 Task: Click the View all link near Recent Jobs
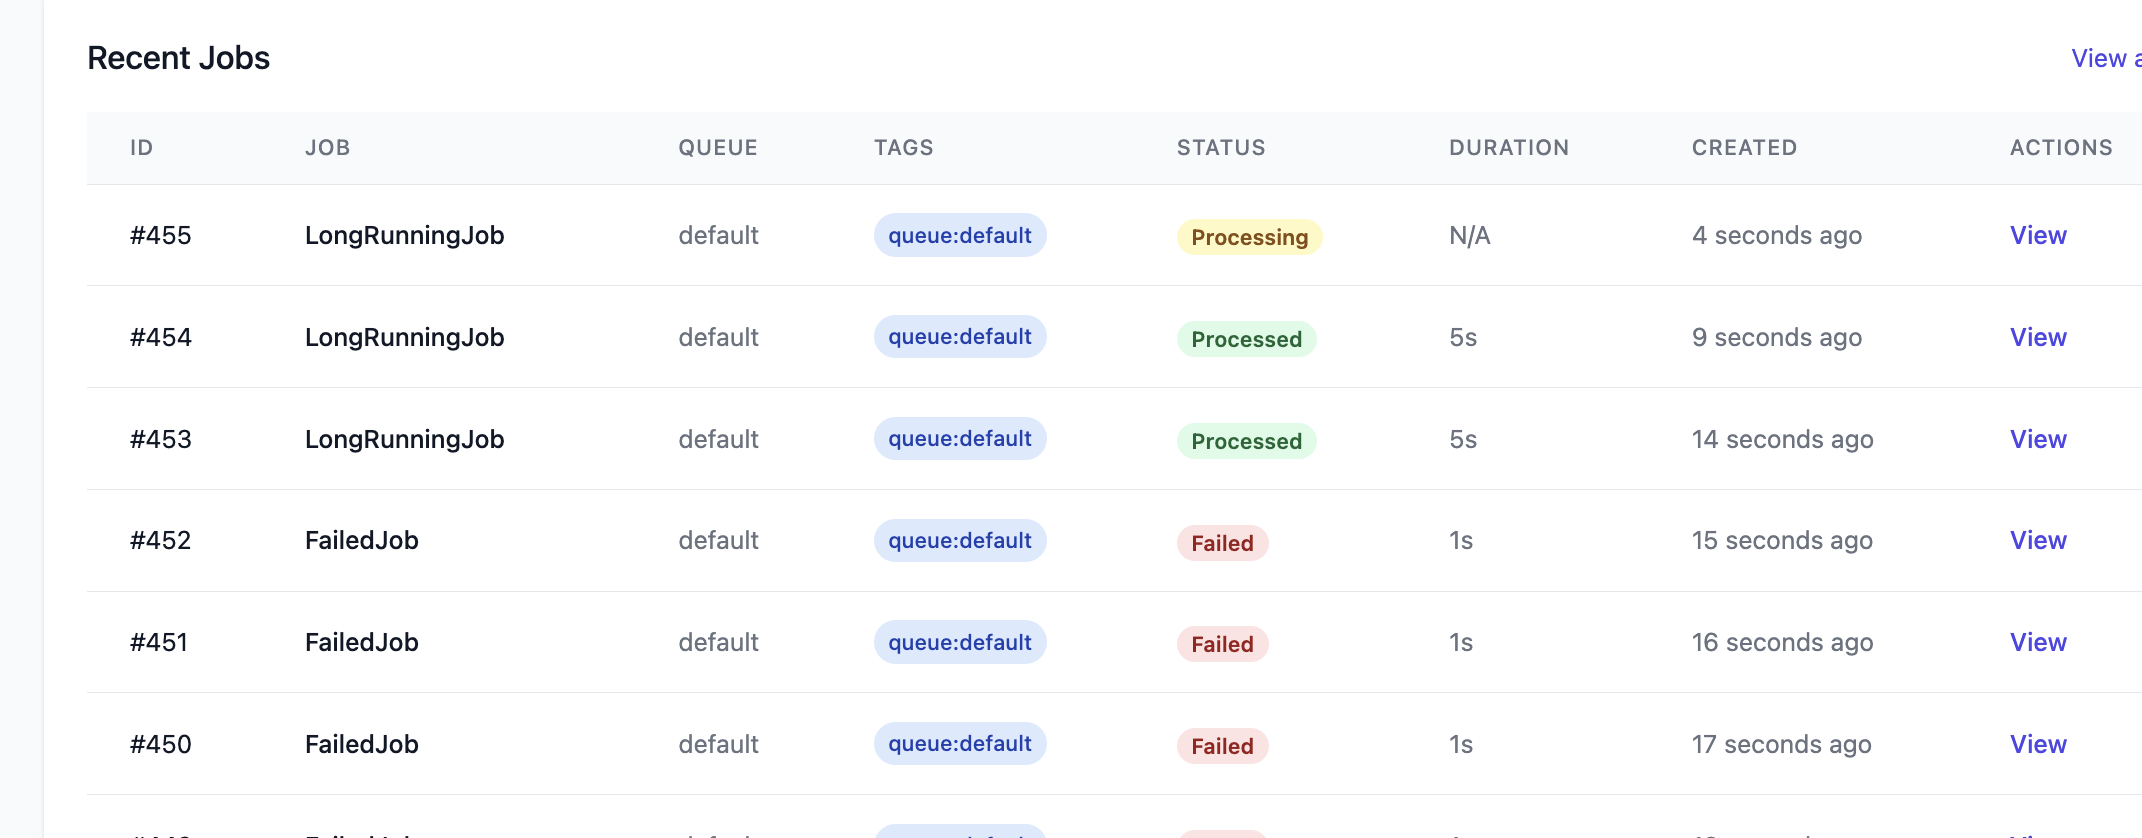2105,58
